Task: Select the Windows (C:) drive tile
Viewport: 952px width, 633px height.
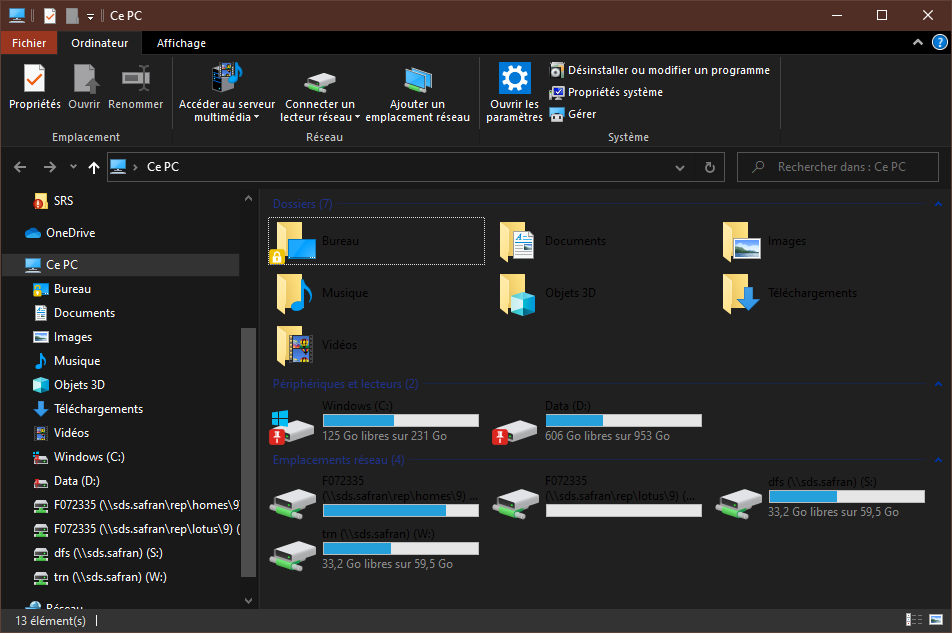Action: click(x=376, y=421)
